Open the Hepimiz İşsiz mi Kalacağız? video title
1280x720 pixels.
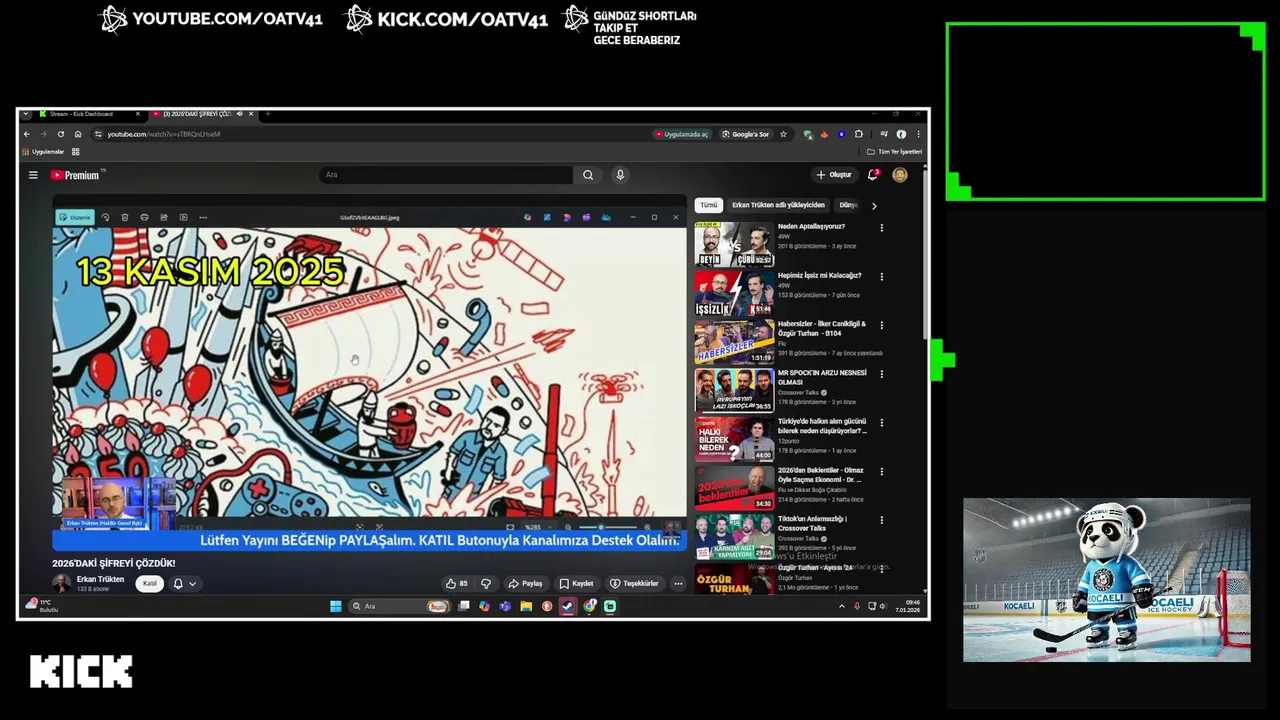(819, 275)
